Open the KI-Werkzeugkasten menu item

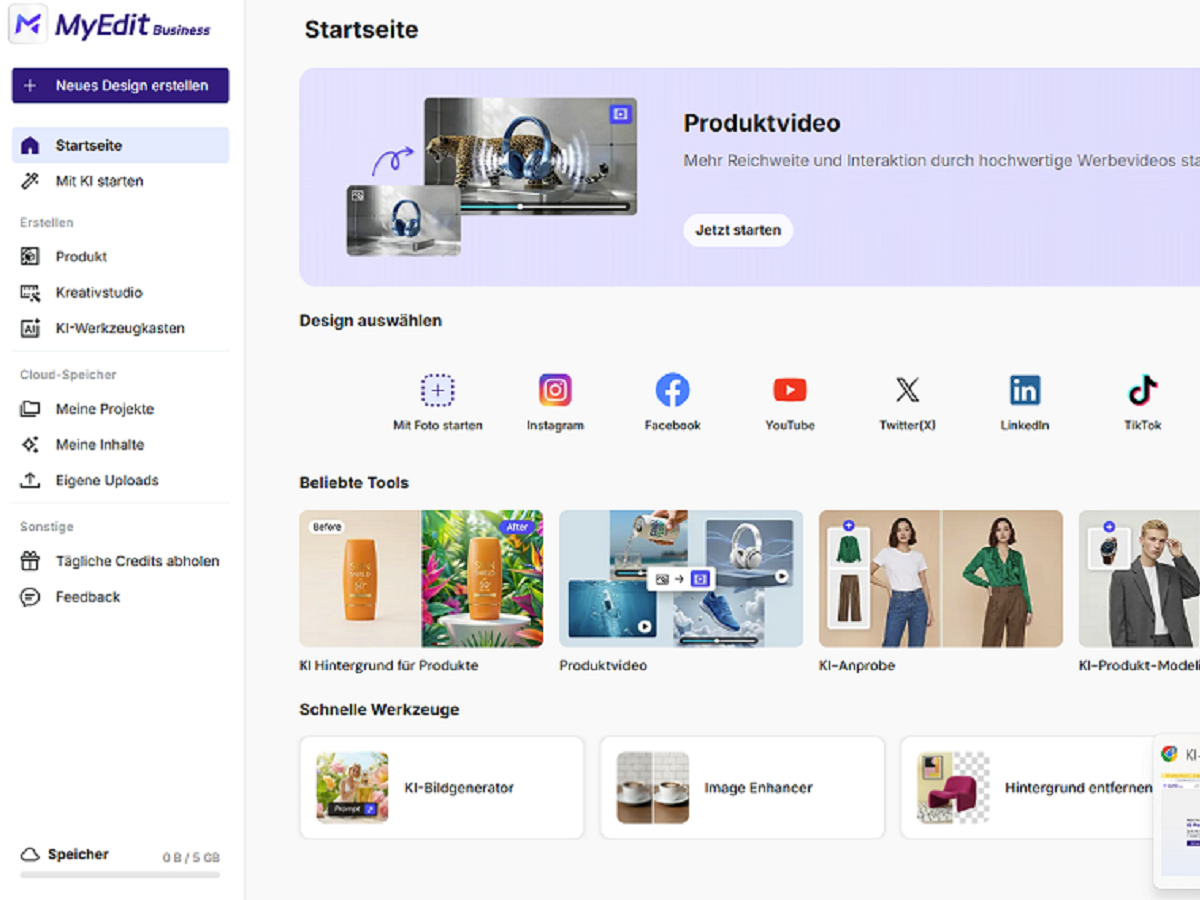click(119, 328)
